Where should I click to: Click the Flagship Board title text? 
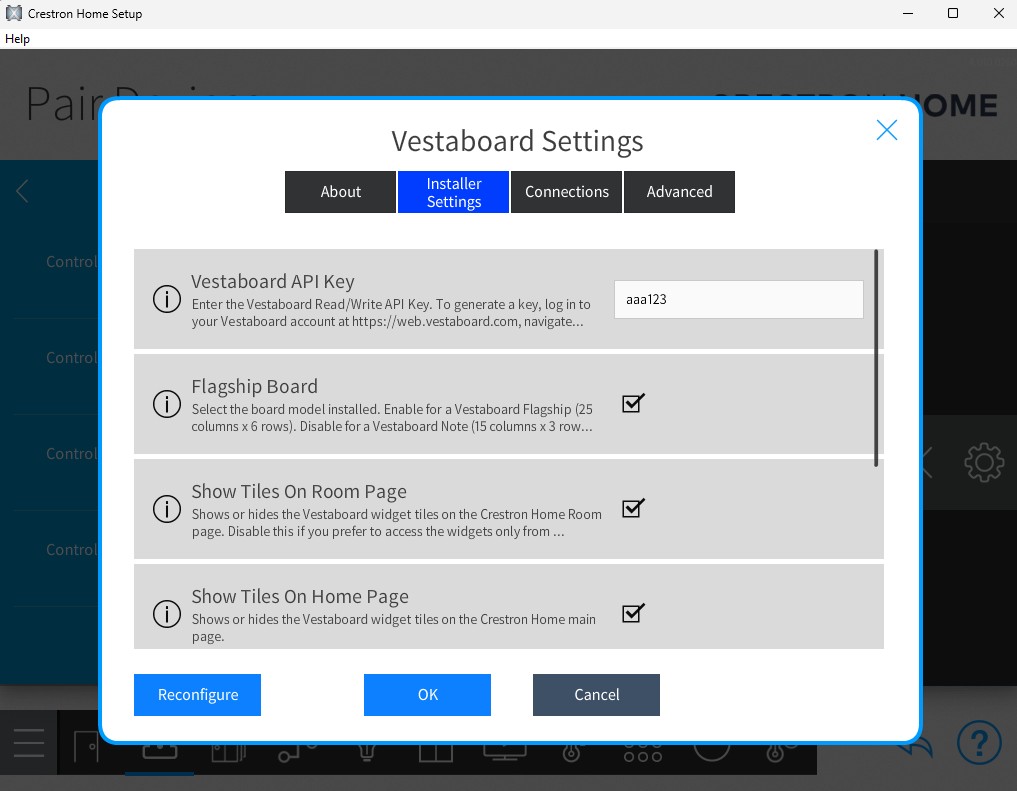(x=254, y=386)
